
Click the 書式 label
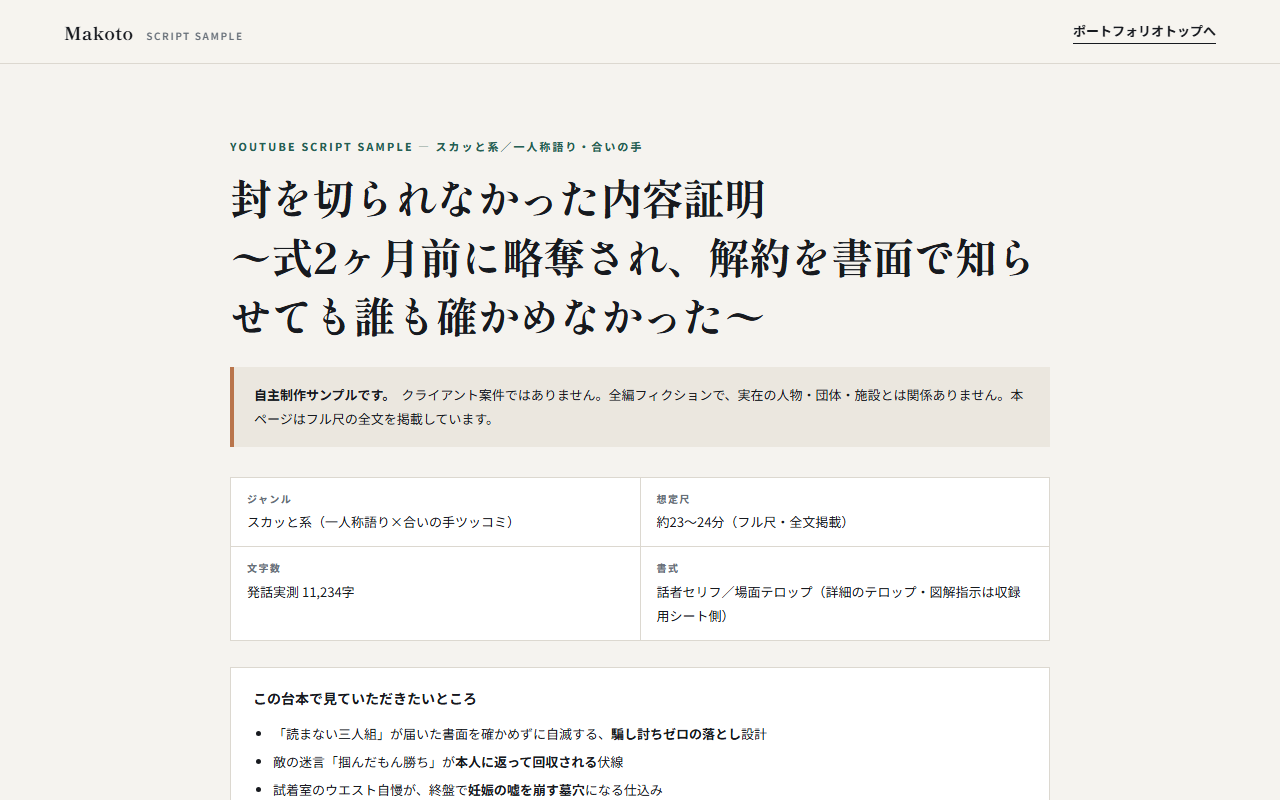coord(667,568)
